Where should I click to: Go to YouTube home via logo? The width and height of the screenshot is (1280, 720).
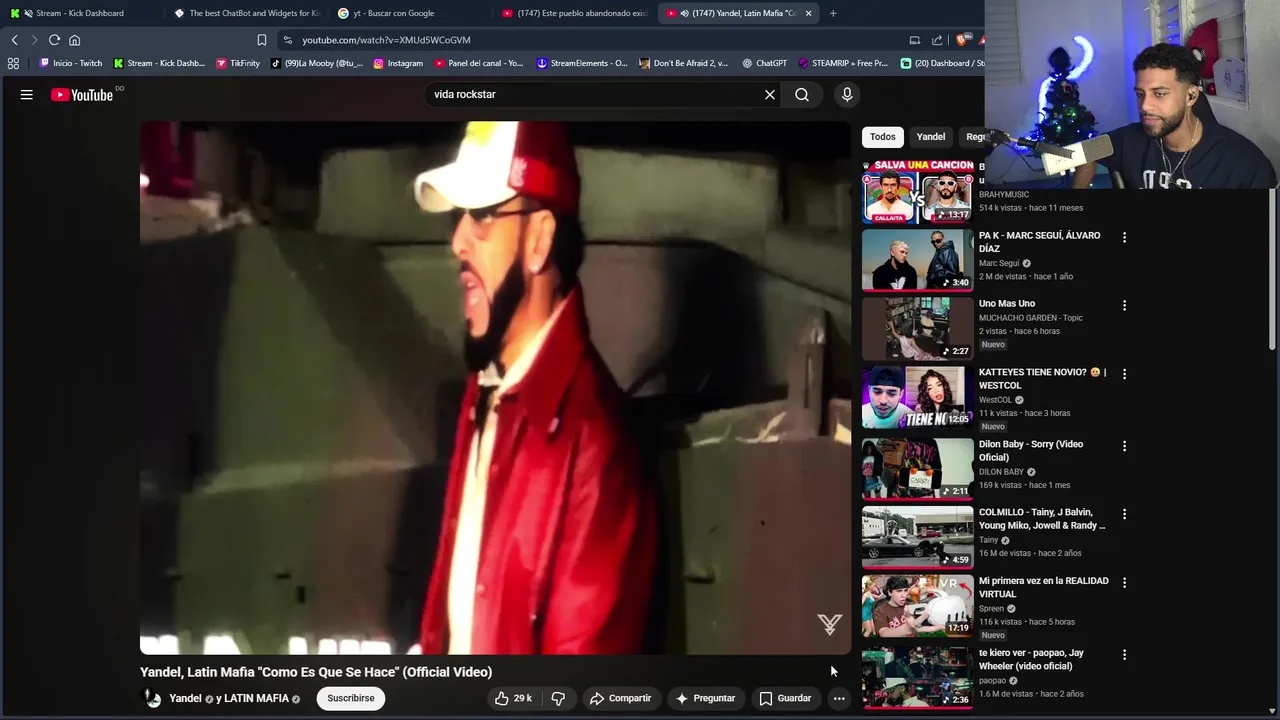click(82, 95)
